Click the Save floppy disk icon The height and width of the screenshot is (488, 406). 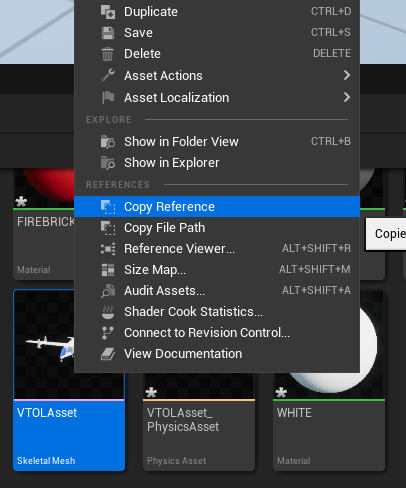click(108, 33)
